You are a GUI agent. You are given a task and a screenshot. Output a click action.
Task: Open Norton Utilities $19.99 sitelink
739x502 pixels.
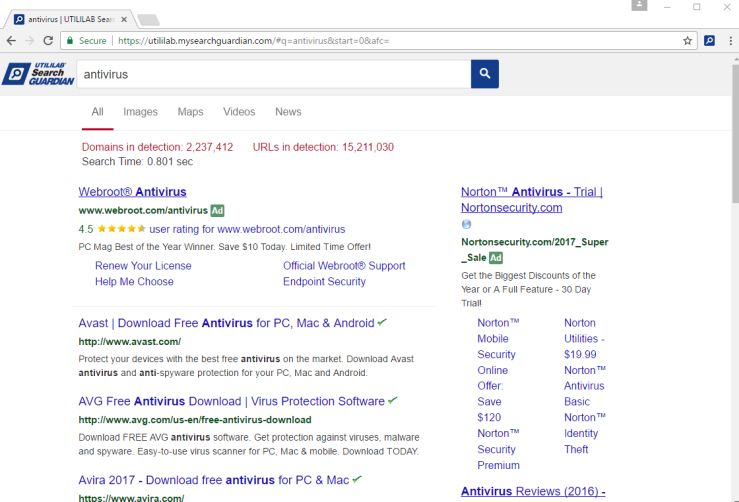[584, 338]
